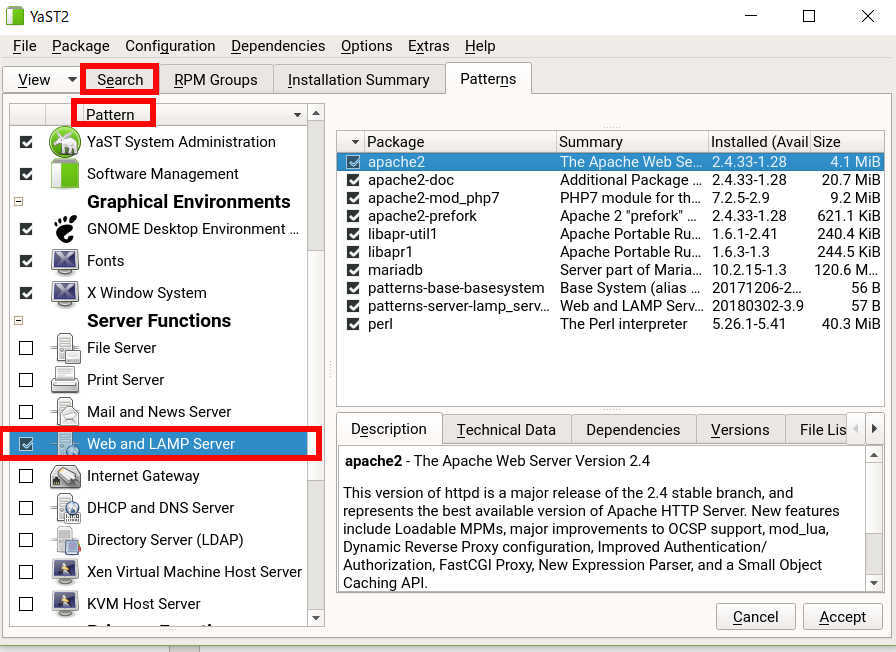Viewport: 896px width, 652px height.
Task: Click the Pattern column header sort arrow
Action: [297, 115]
